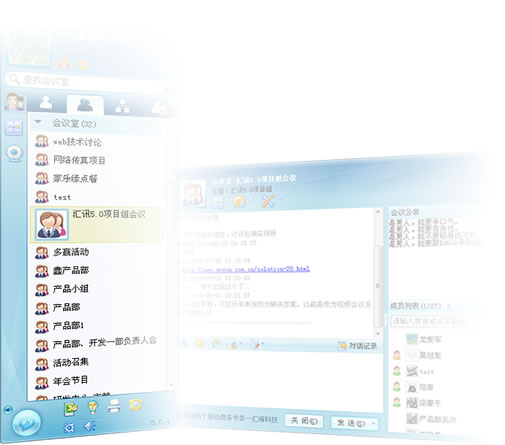Image resolution: width=505 pixels, height=445 pixels.
Task: Open the webcam icon in left sidebar
Action: [x=14, y=153]
